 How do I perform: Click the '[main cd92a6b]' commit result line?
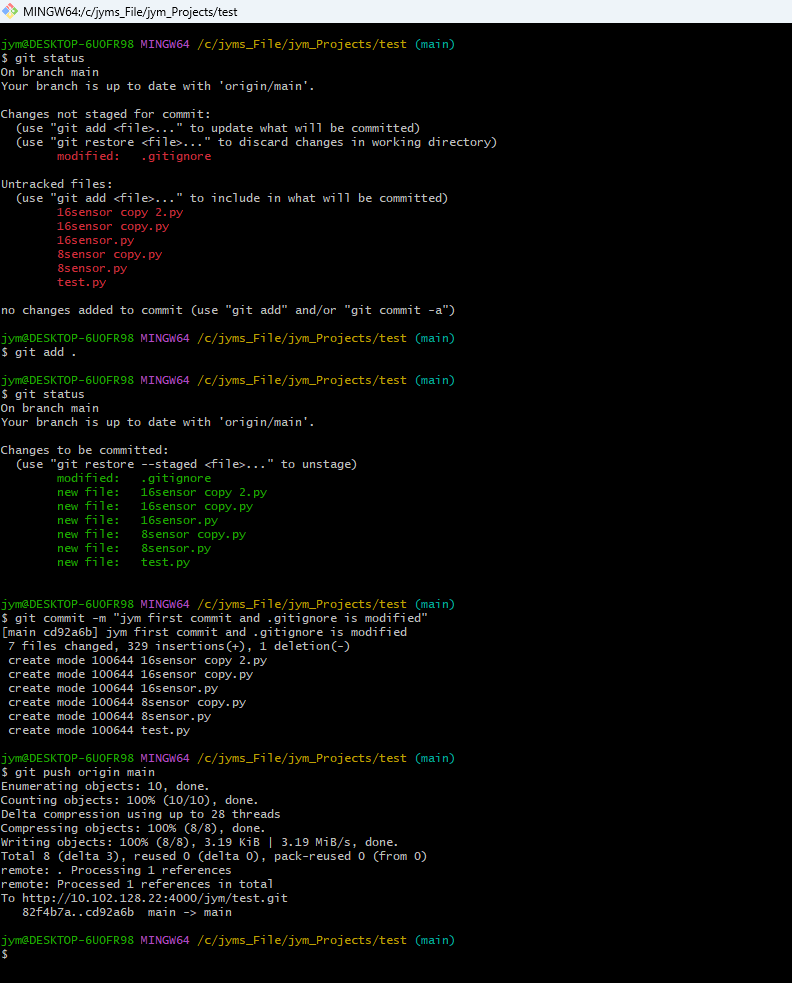204,633
